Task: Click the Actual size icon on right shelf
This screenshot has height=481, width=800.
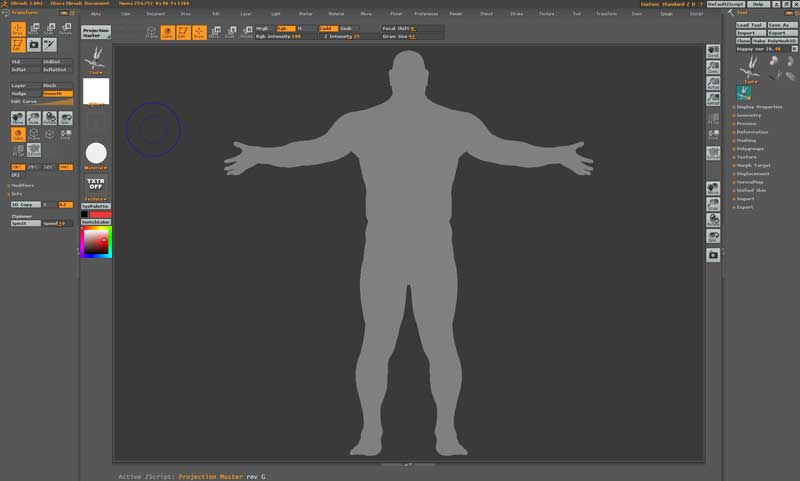Action: [x=713, y=83]
